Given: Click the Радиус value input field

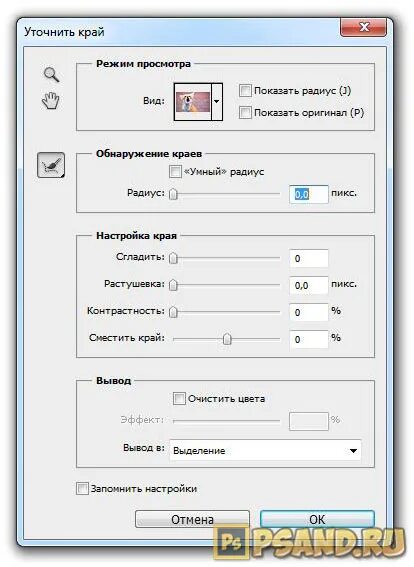Looking at the screenshot, I should 309,194.
